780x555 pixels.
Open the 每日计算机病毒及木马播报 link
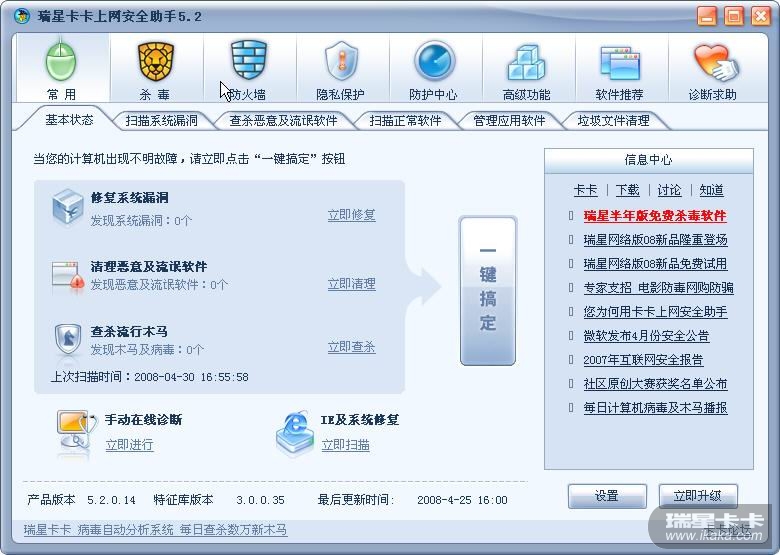click(655, 408)
